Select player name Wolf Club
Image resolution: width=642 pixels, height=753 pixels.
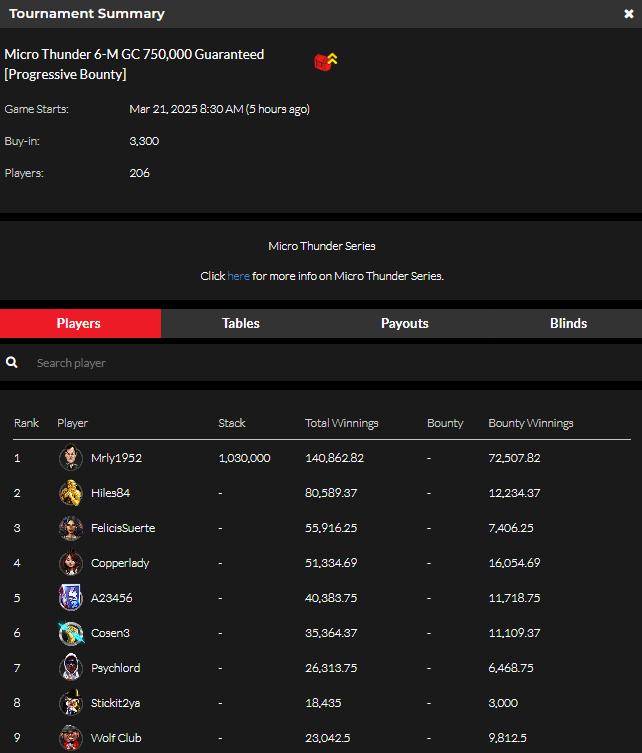click(x=116, y=738)
